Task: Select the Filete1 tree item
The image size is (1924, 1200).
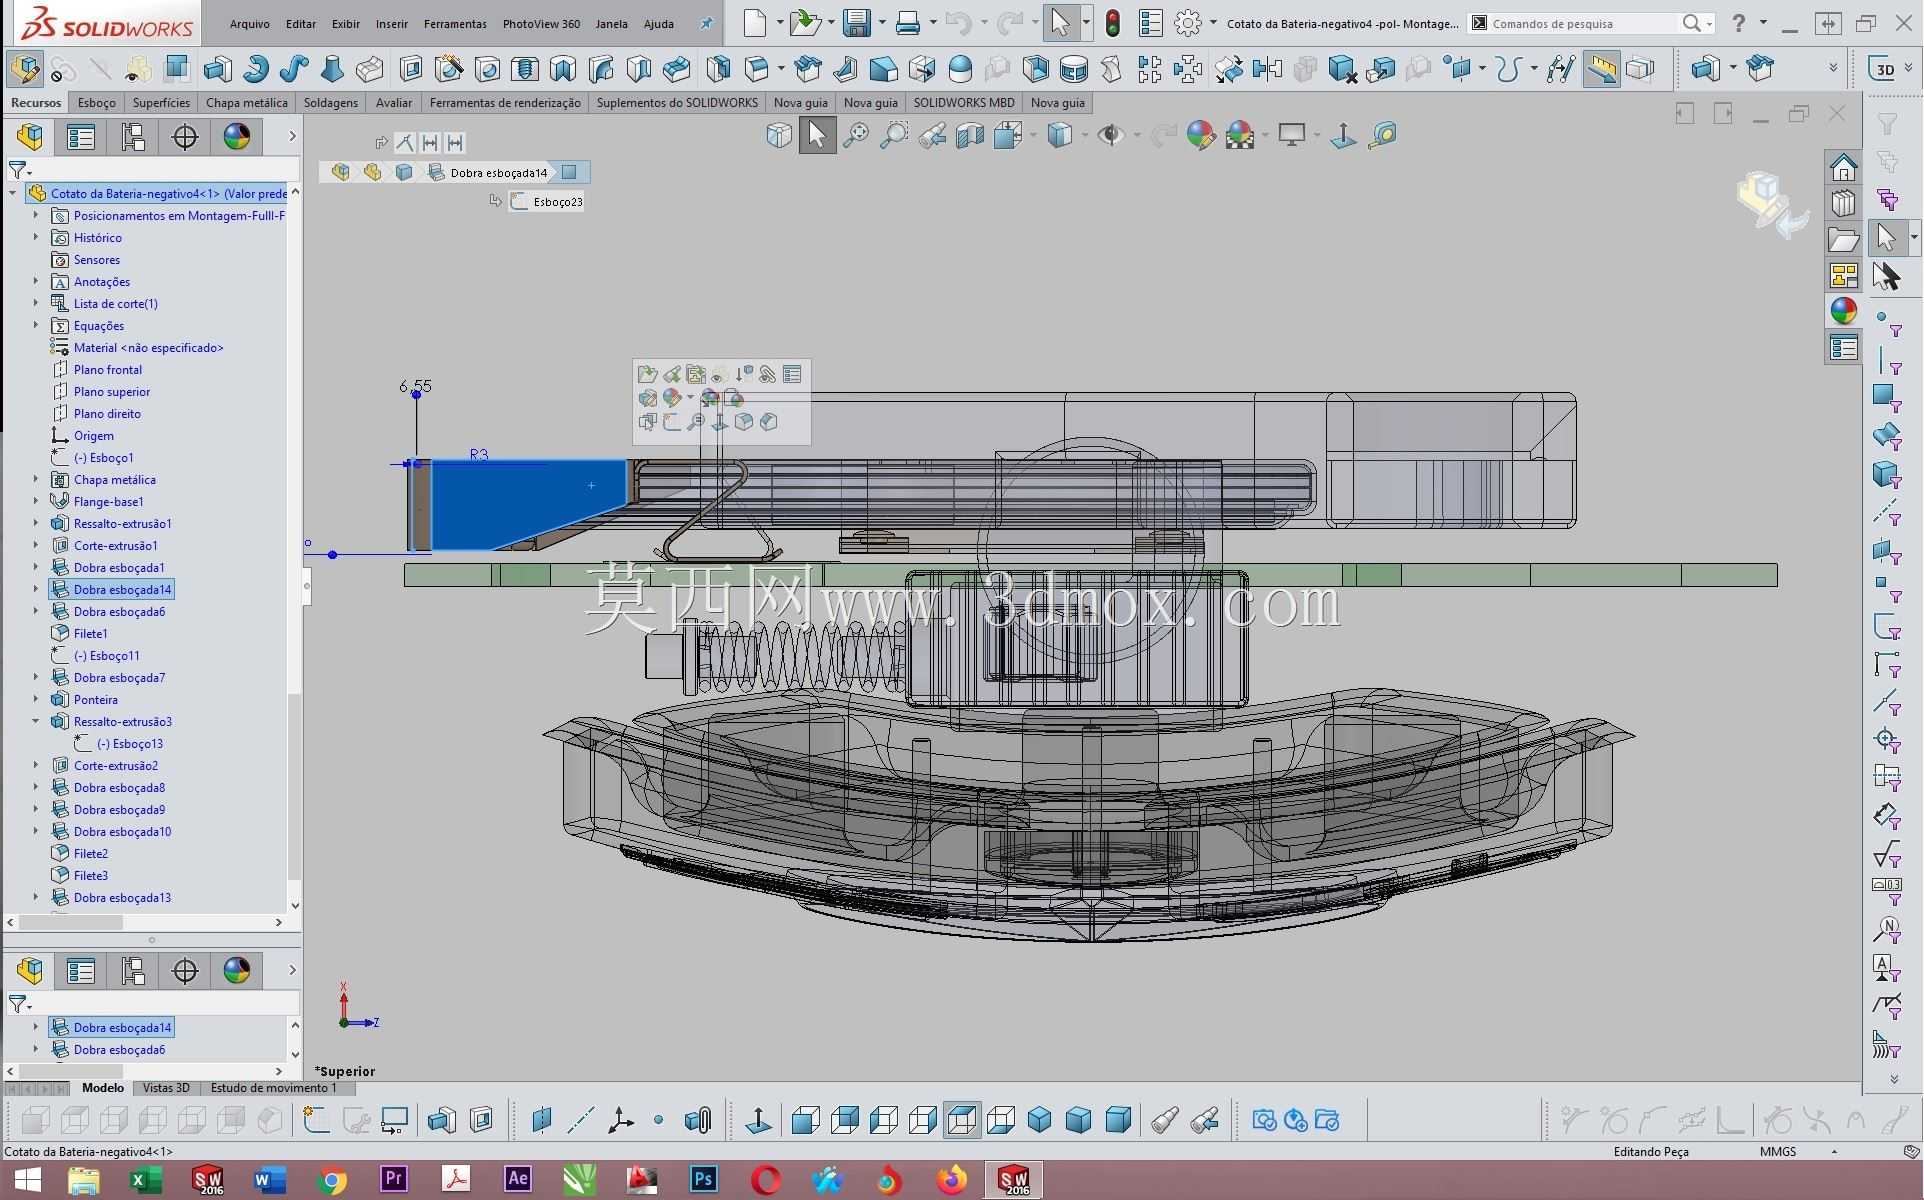Action: 90,633
